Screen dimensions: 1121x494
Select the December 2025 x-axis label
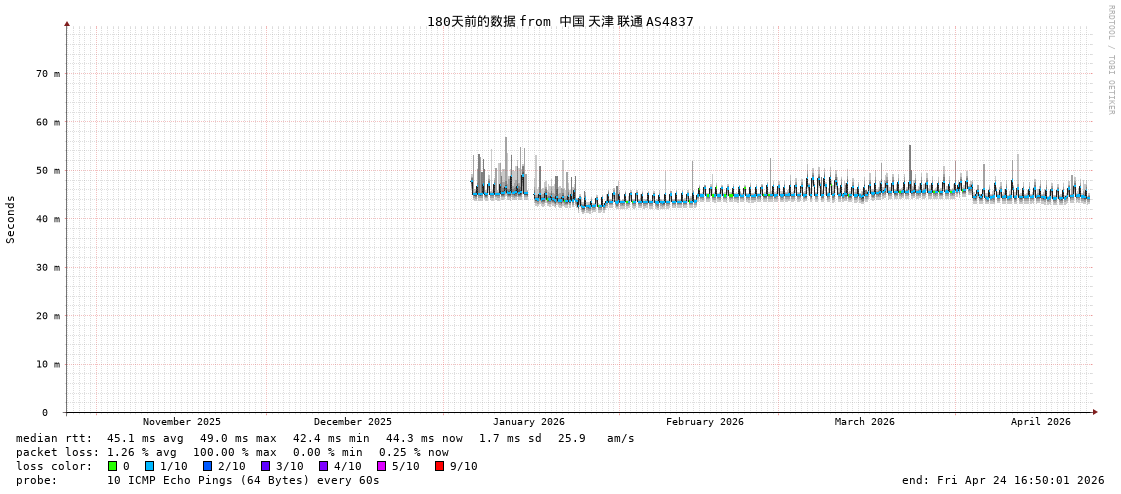pos(353,422)
